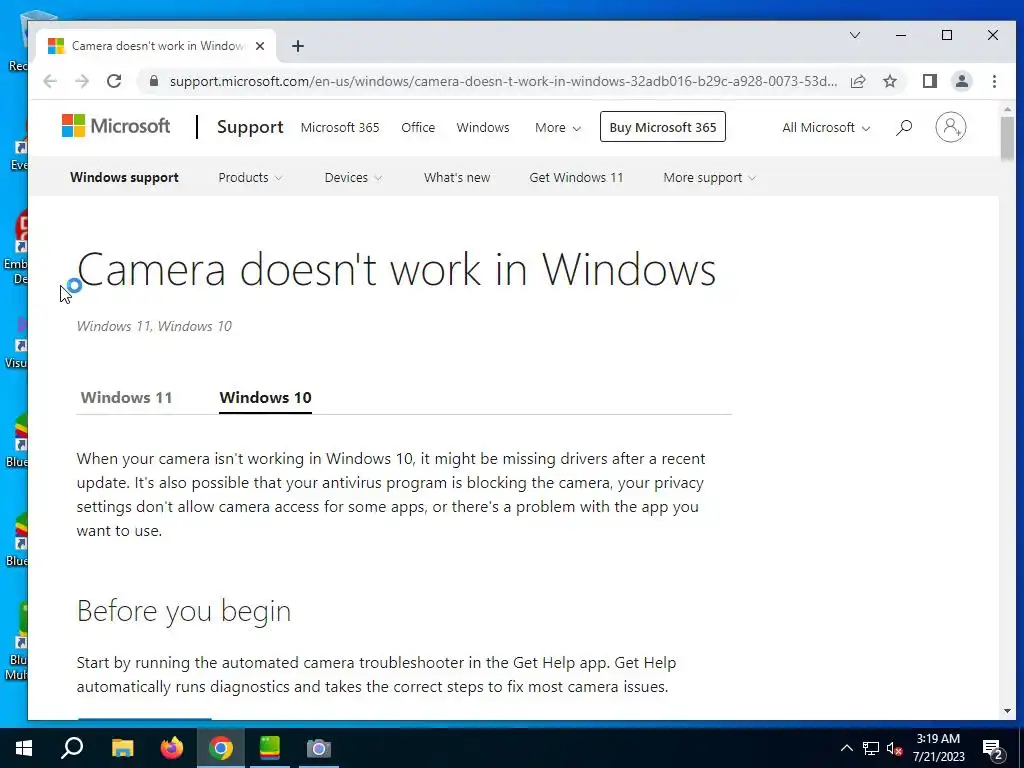Open the Chrome side panel icon
Image resolution: width=1024 pixels, height=768 pixels.
929,81
